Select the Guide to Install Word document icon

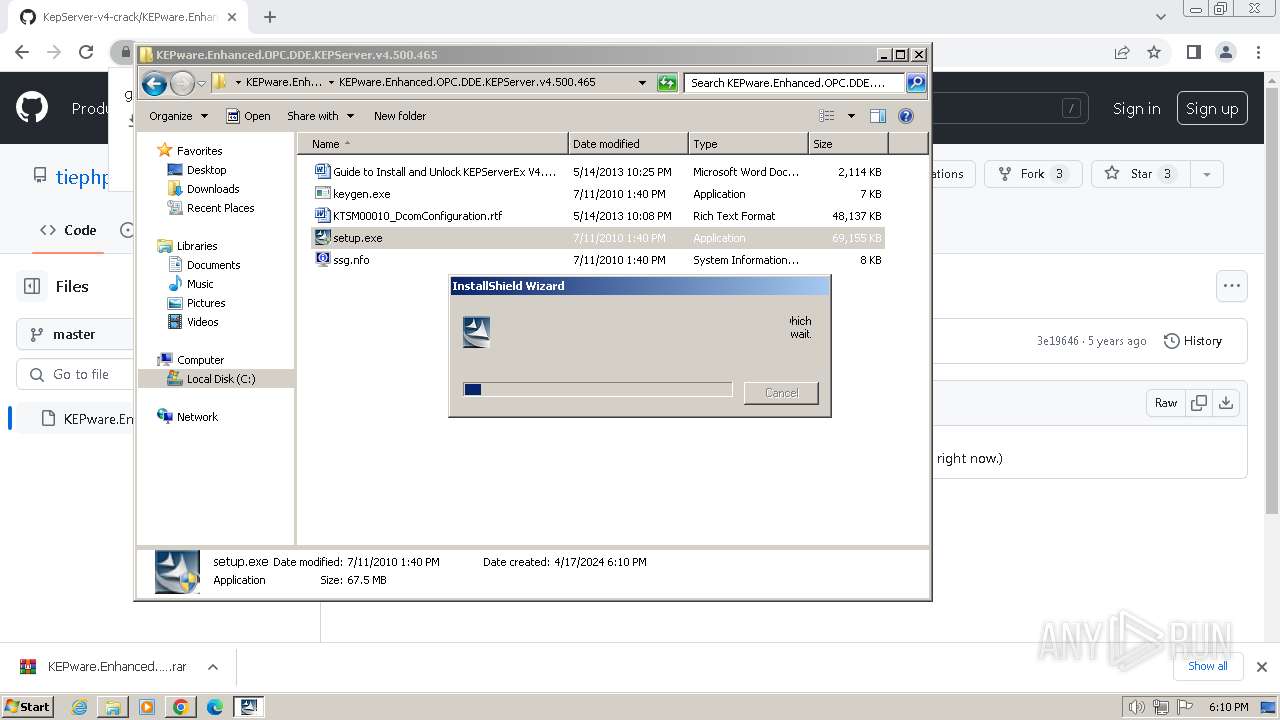(322, 172)
